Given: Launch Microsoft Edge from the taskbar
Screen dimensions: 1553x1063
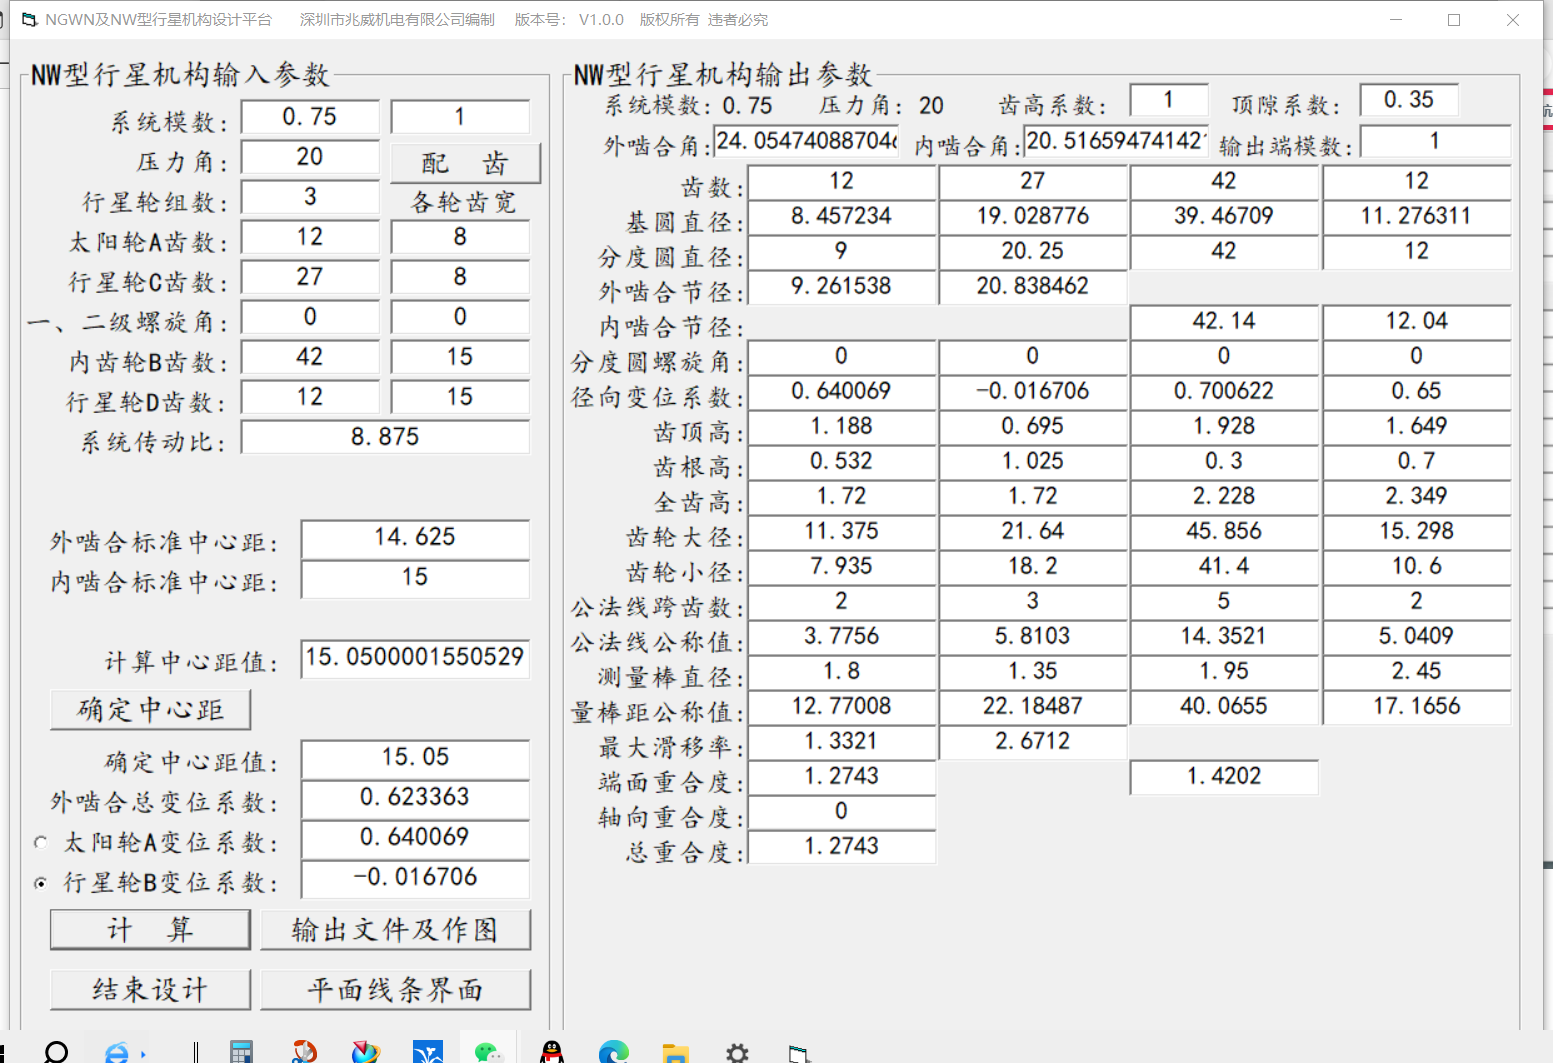Looking at the screenshot, I should point(613,1053).
